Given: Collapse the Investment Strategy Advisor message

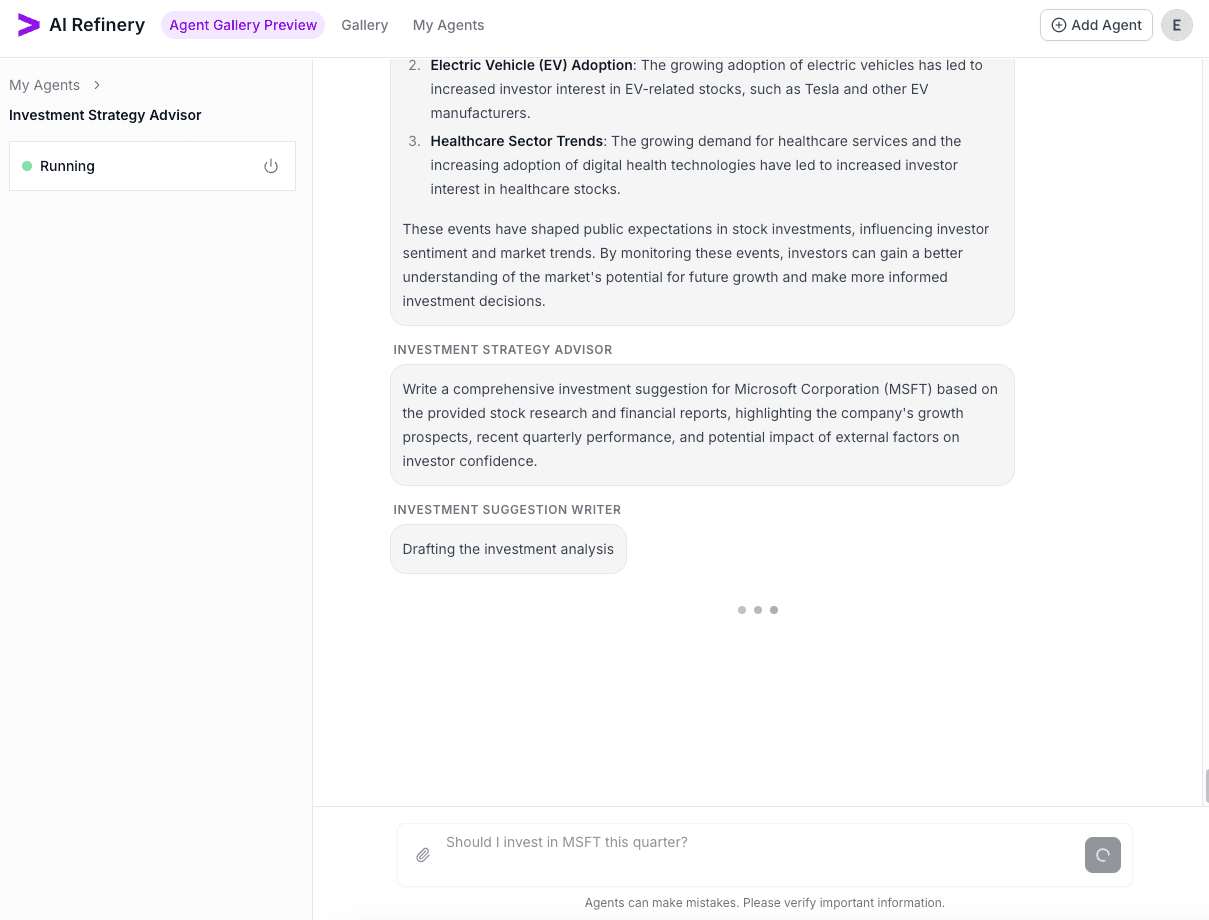Looking at the screenshot, I should tap(702, 424).
